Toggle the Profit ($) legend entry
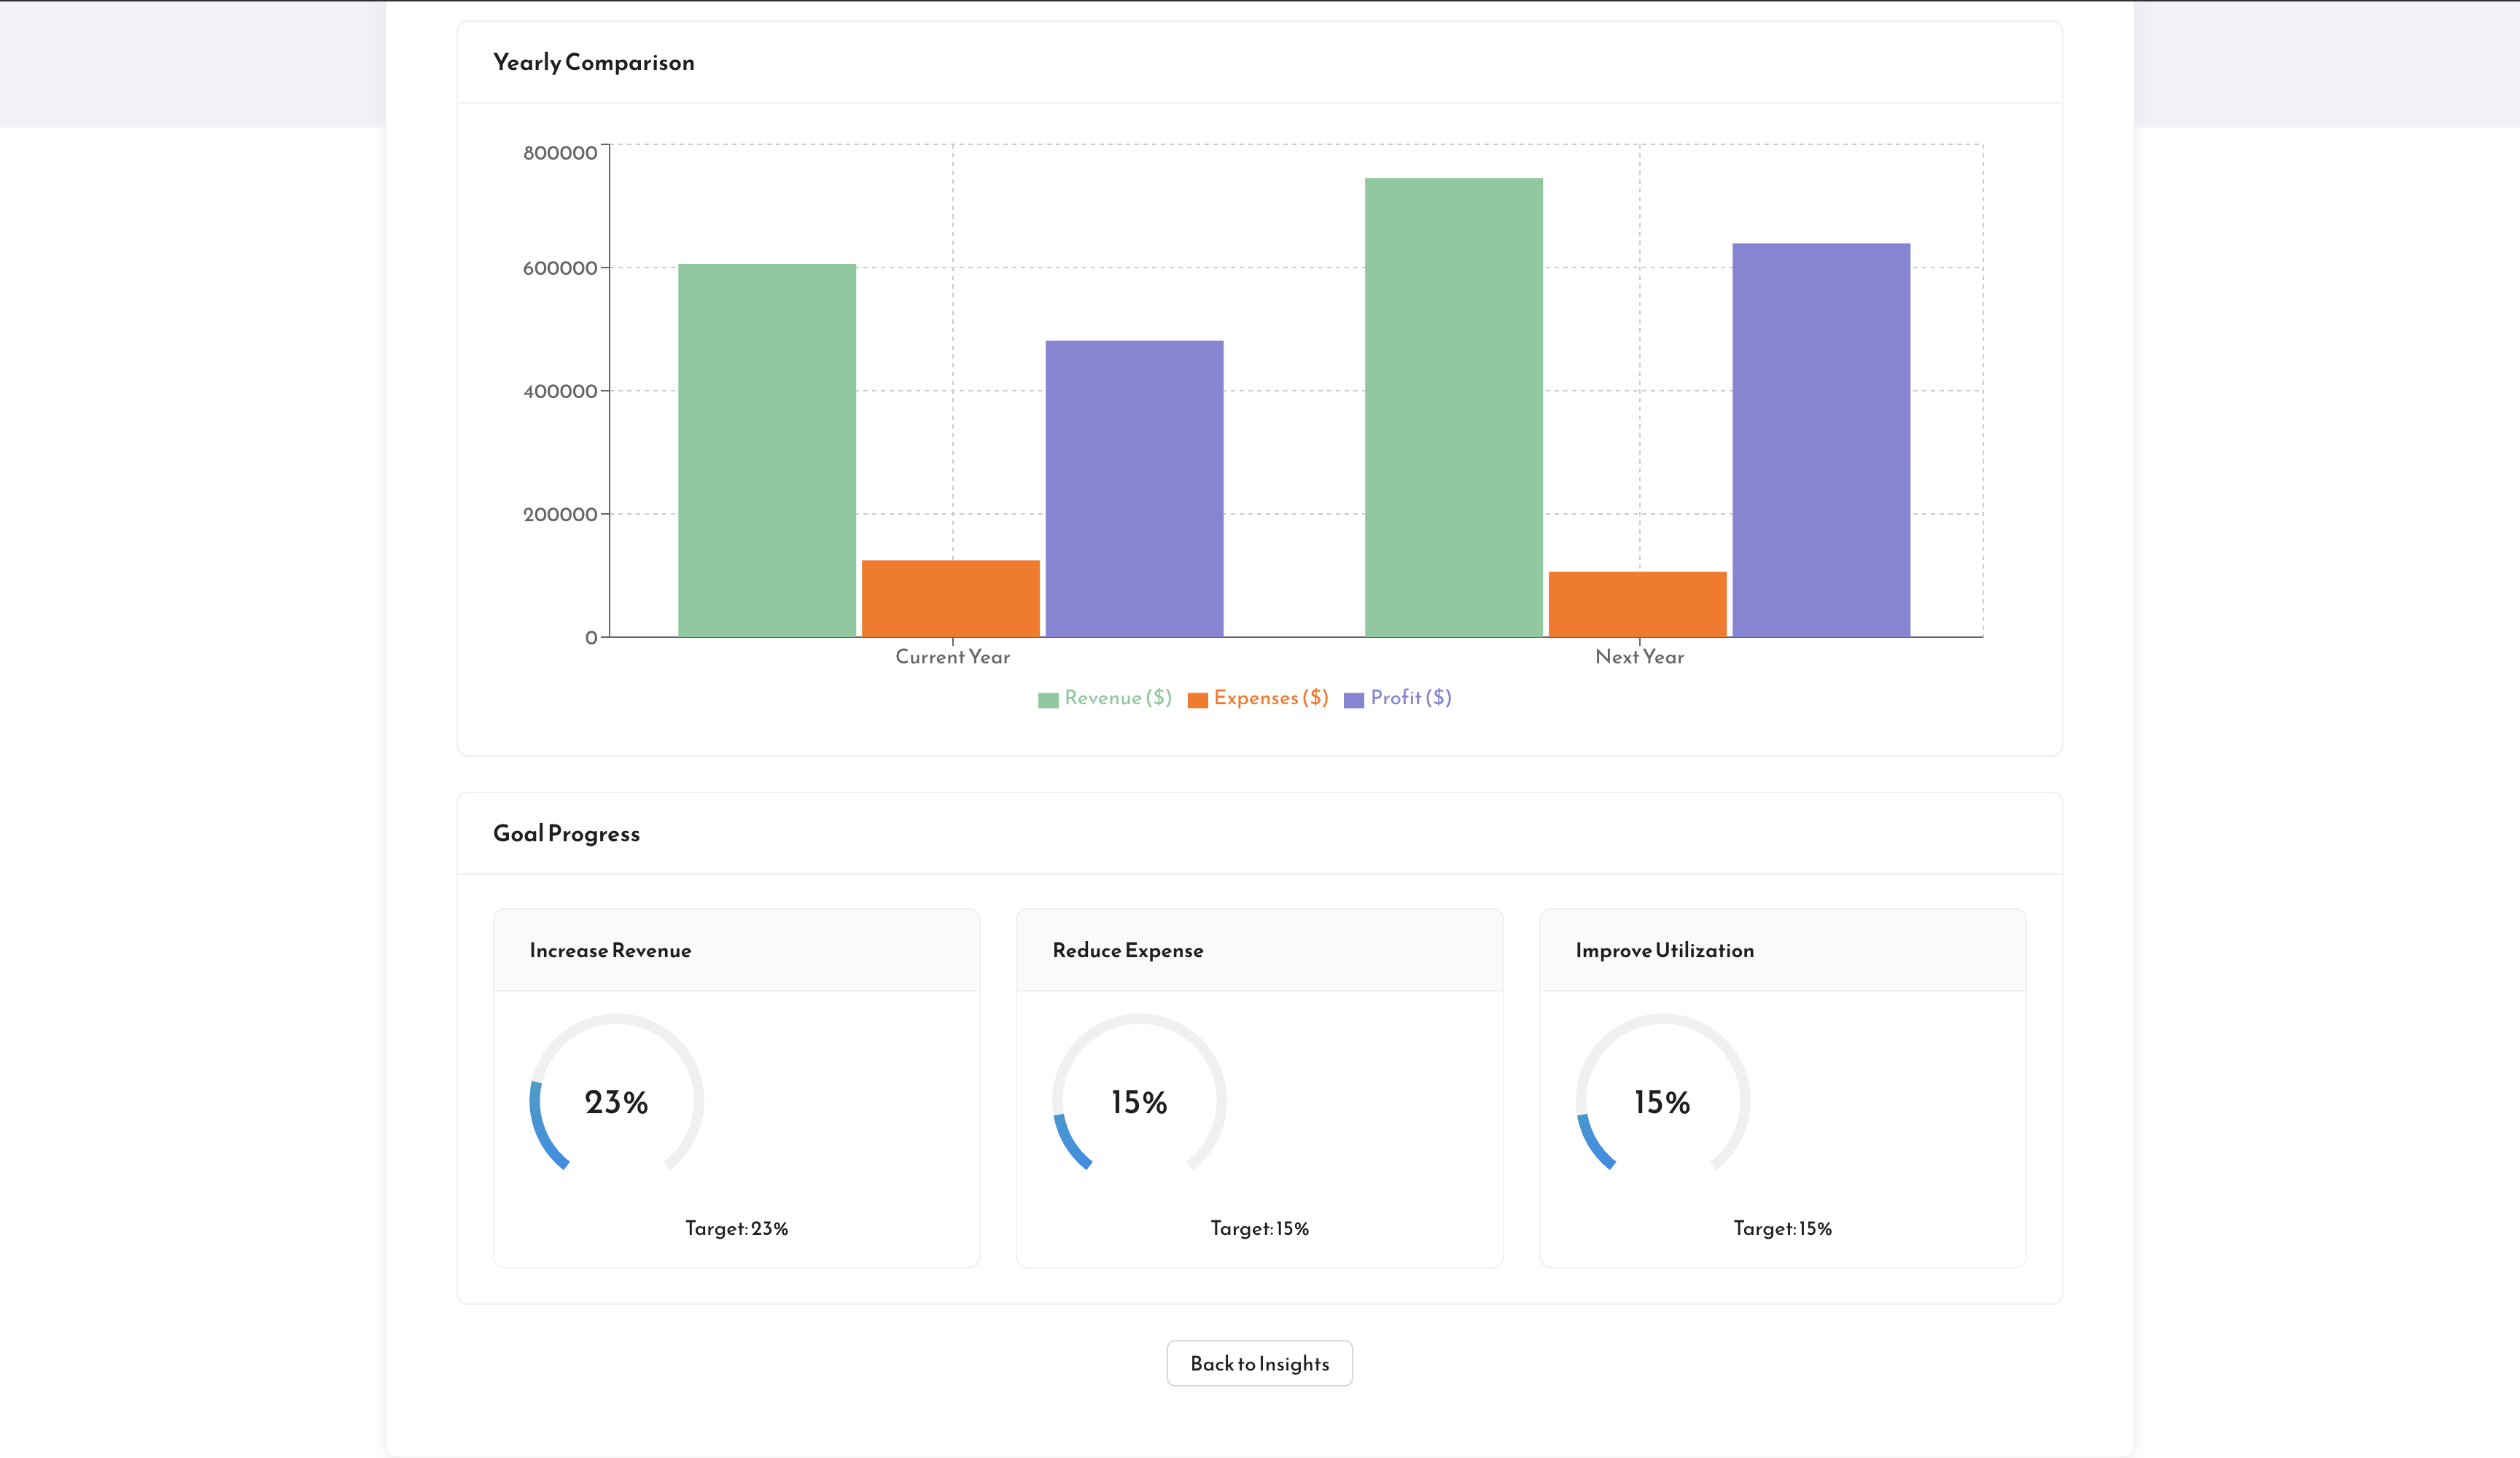 click(1398, 698)
